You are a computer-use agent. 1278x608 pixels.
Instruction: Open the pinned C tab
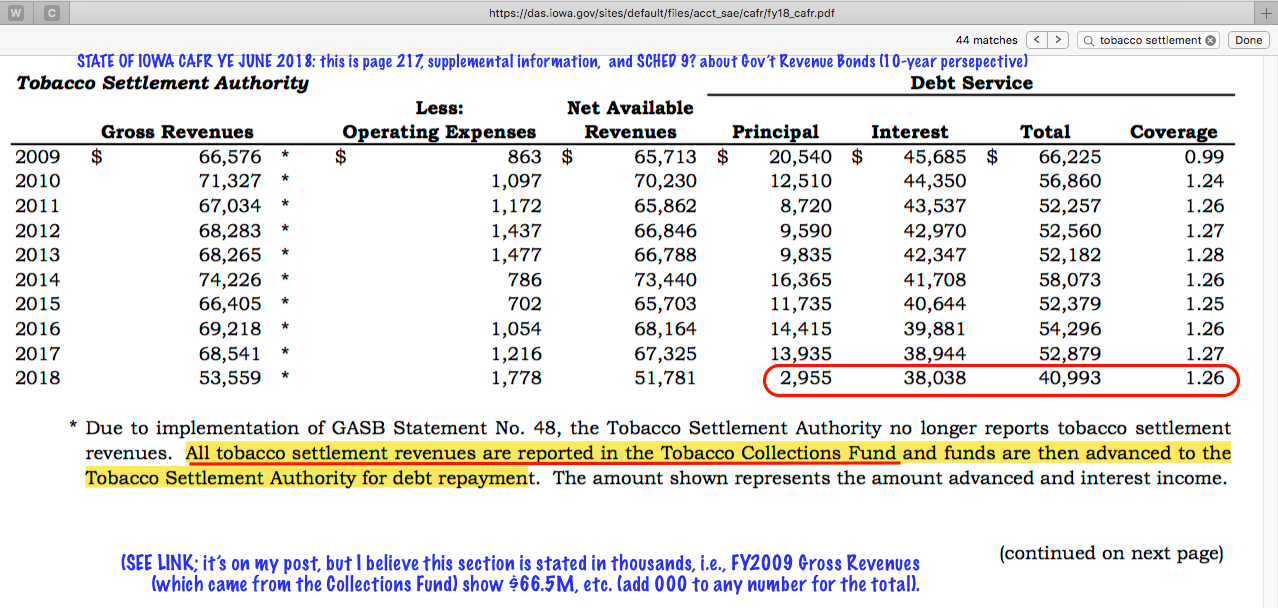pos(52,13)
